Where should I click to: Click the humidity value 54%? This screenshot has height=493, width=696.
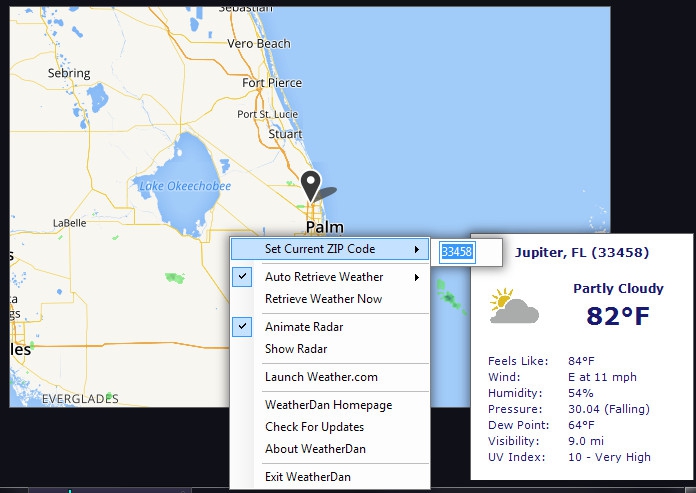(581, 393)
